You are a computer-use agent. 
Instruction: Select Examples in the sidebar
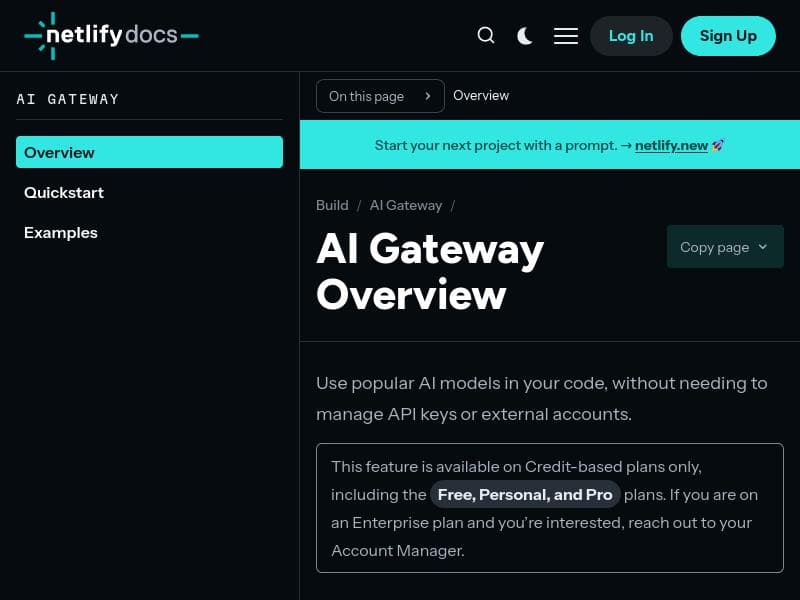(x=61, y=232)
